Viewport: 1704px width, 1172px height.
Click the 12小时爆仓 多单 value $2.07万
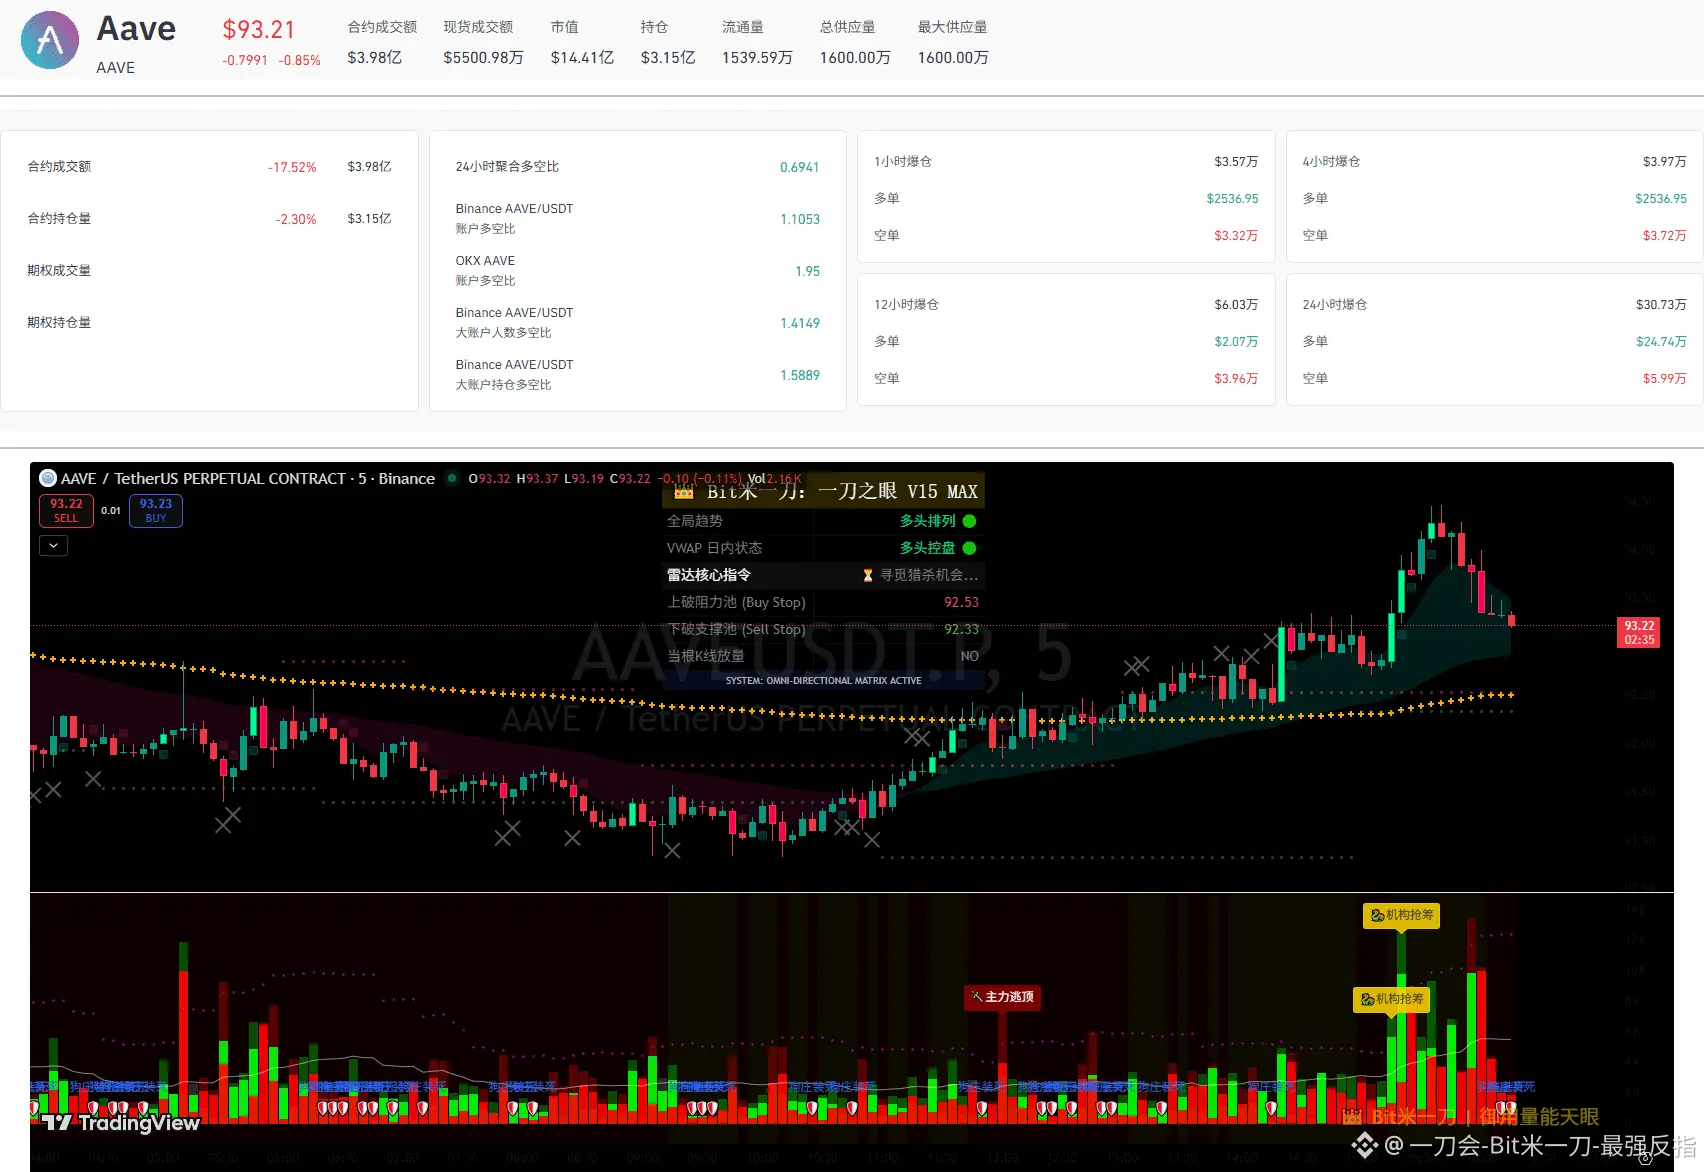click(x=1236, y=341)
